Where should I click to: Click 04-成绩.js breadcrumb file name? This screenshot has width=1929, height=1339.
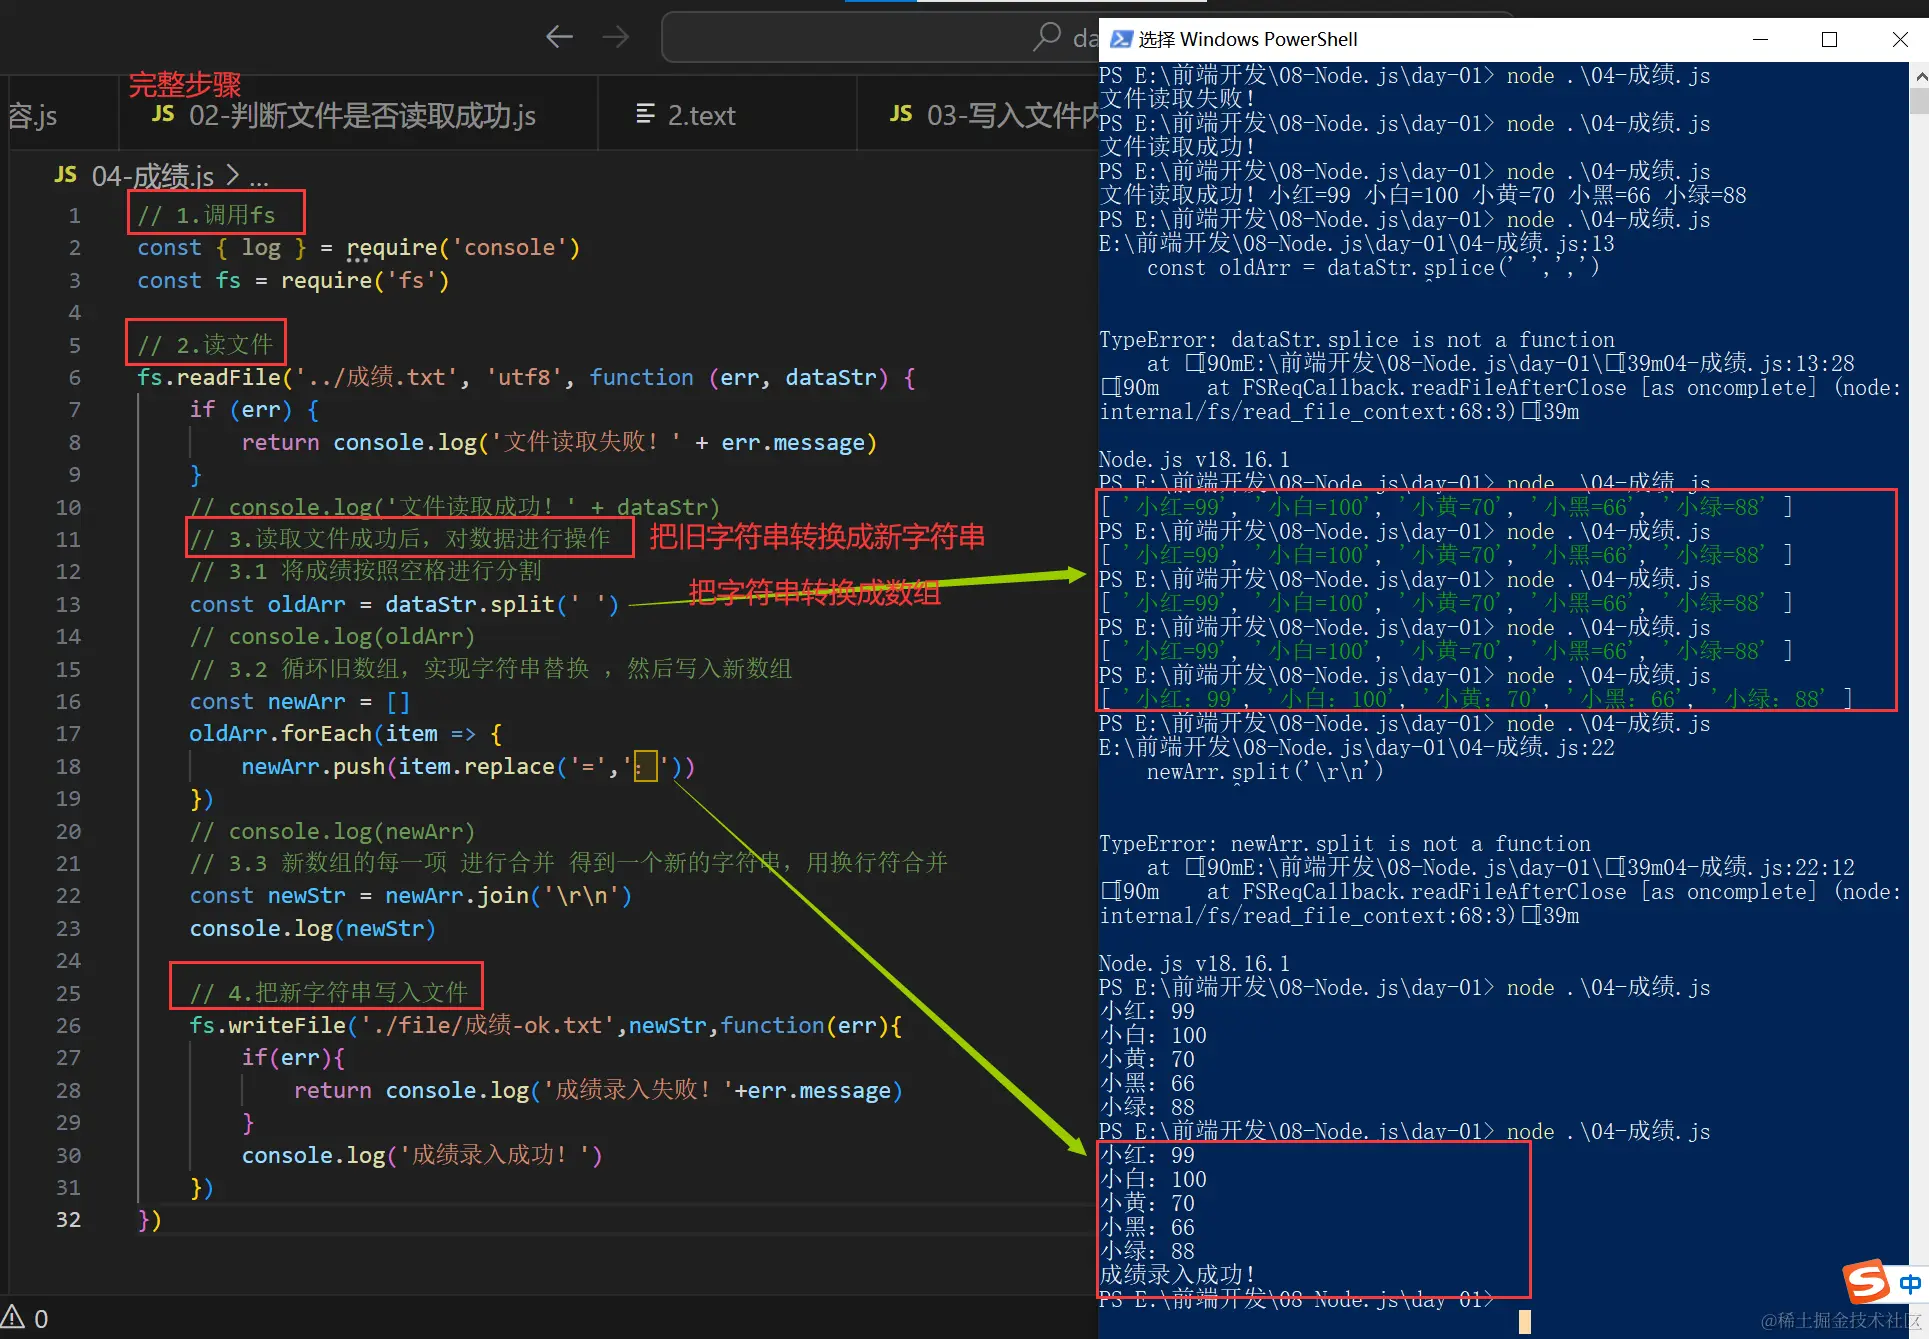coord(152,177)
